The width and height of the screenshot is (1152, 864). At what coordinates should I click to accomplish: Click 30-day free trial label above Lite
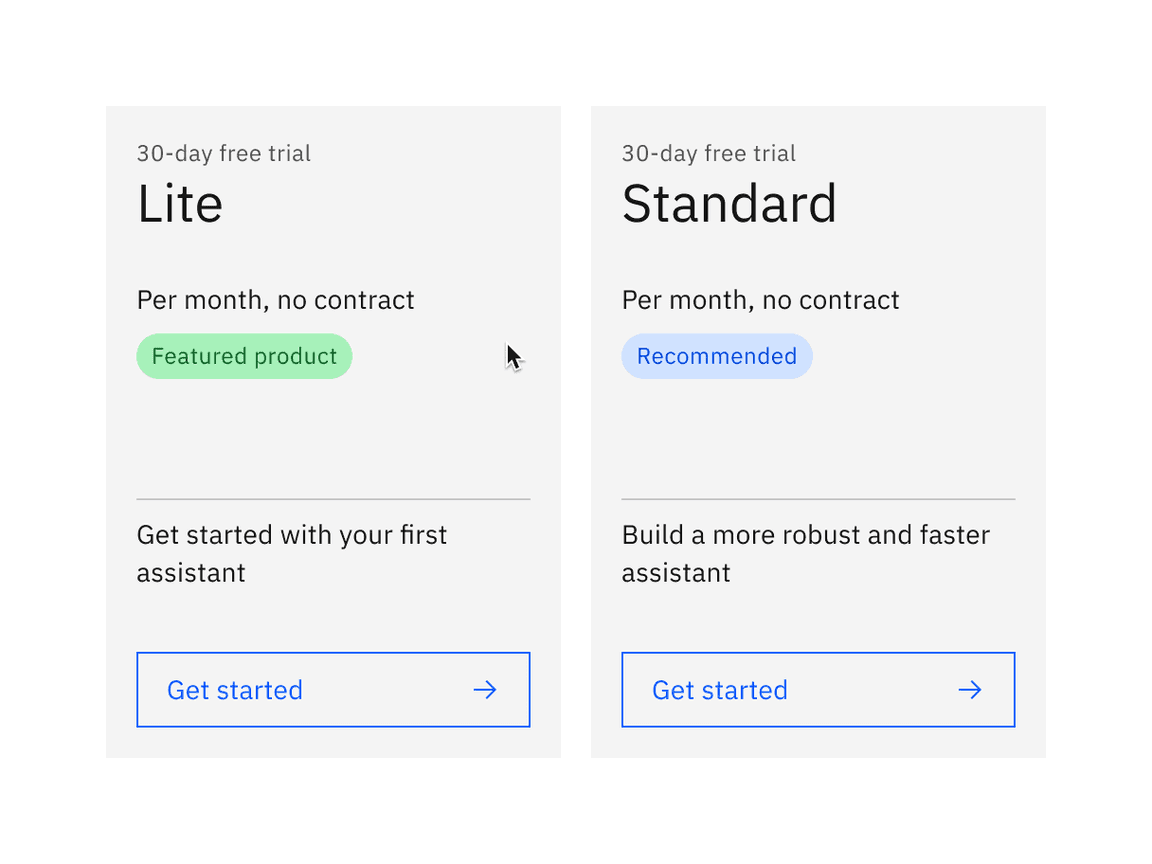point(224,153)
